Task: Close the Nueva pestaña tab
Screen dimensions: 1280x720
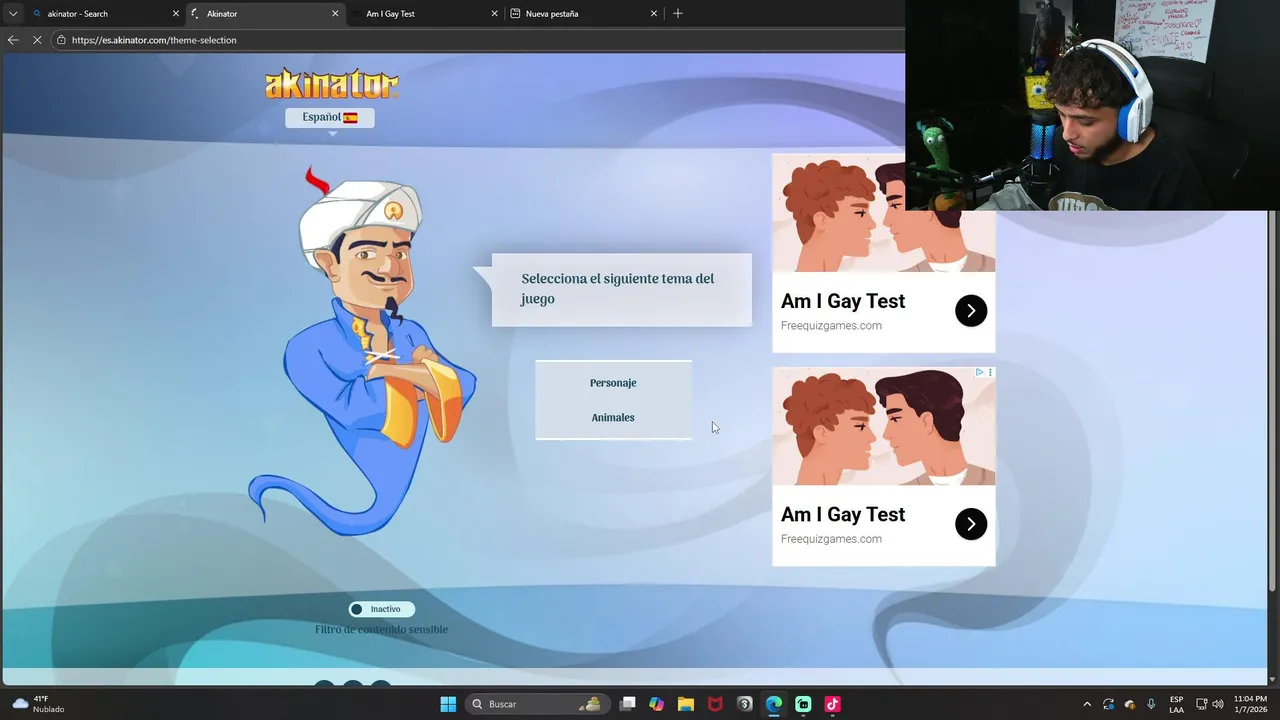Action: [654, 14]
